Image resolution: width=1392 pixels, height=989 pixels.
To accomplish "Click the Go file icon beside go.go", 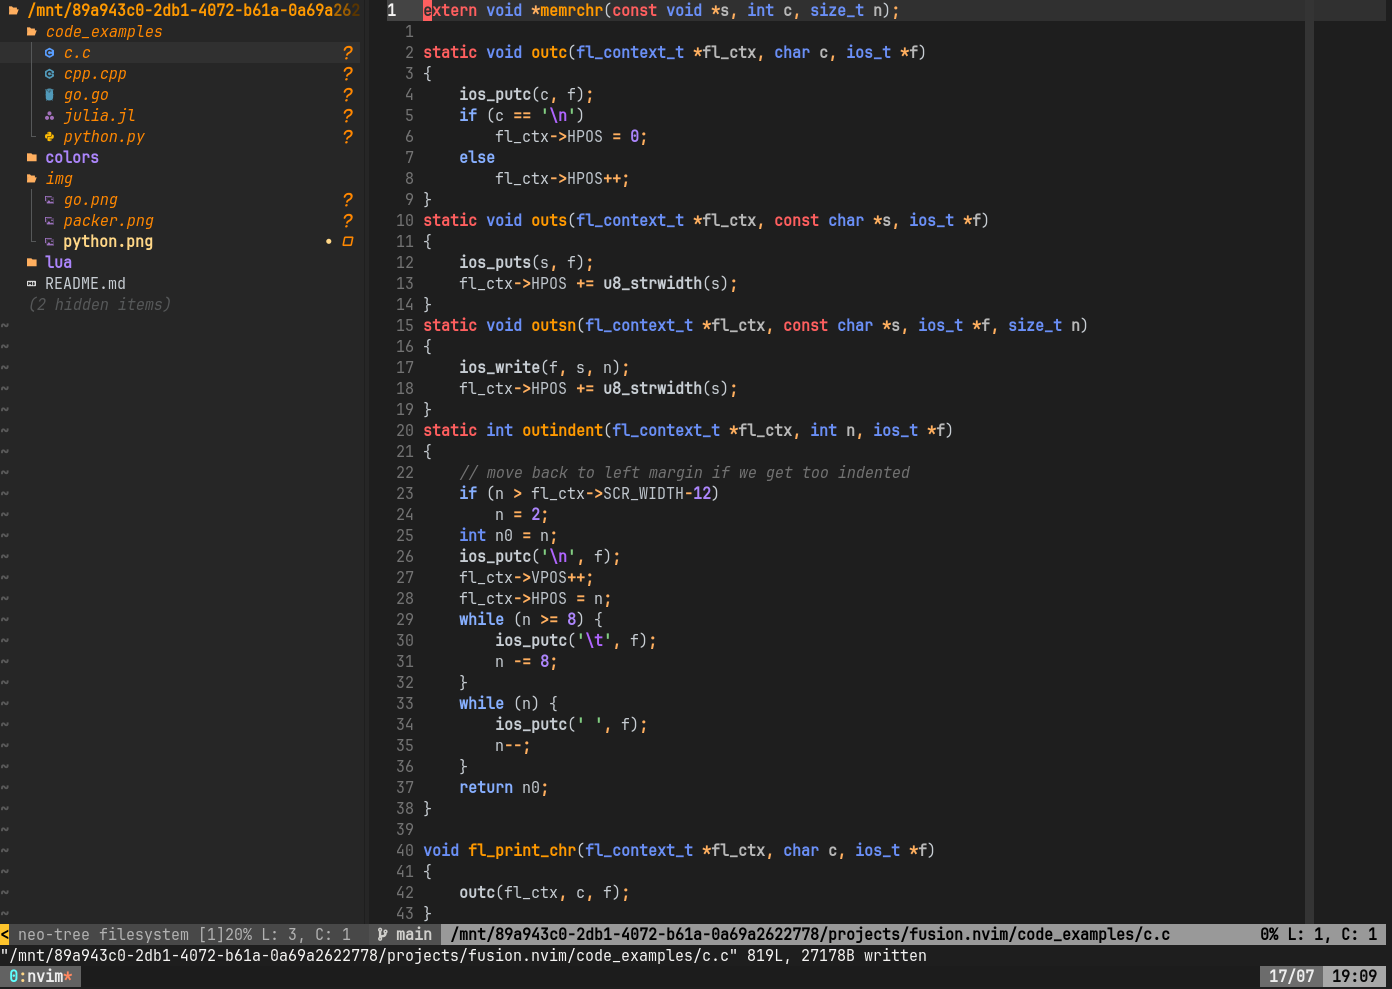I will click(49, 95).
